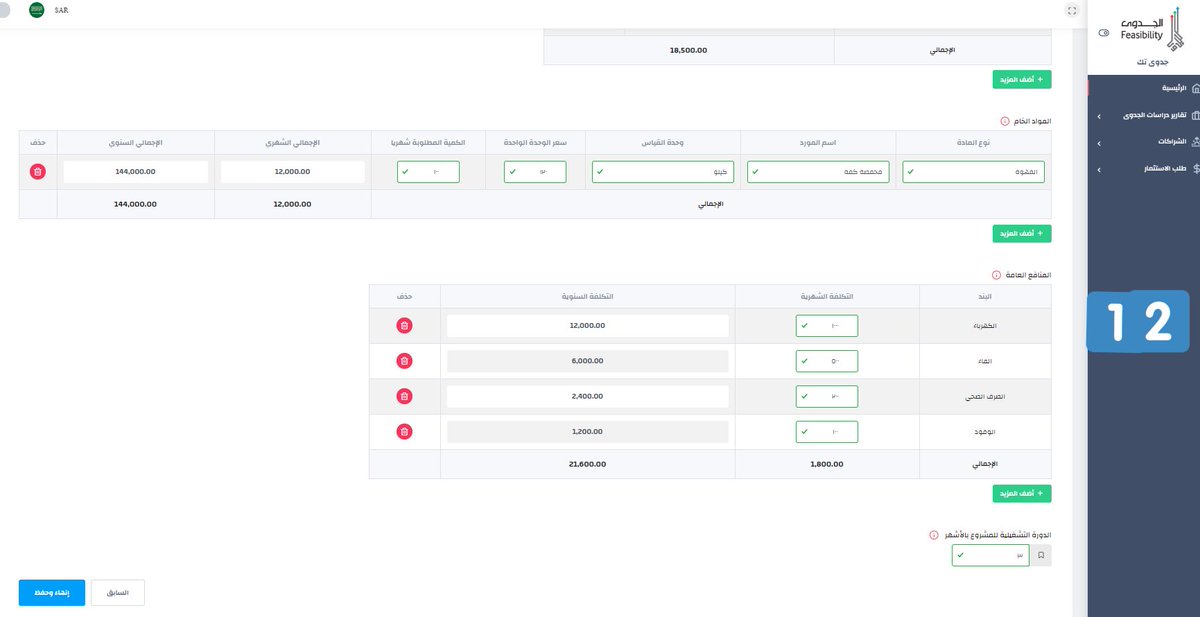Click the 1,800.00 utilities monthly total

pos(827,464)
